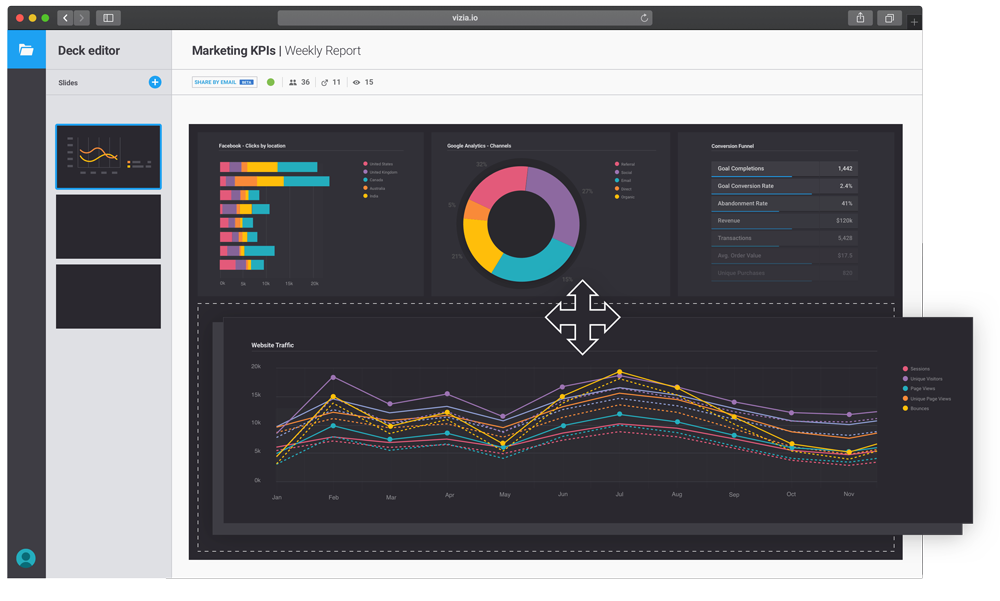
Task: Add a new slide with the plus icon
Action: coord(155,82)
